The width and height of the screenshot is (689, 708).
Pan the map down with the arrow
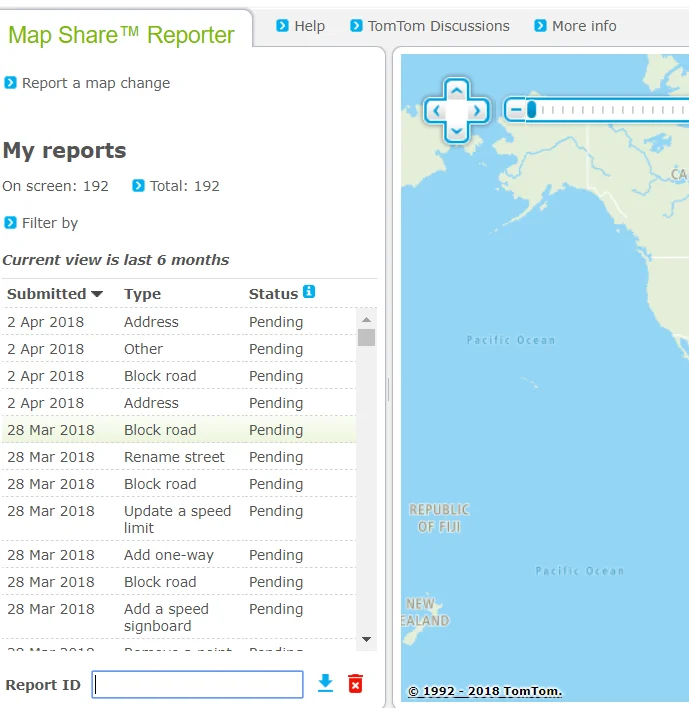457,131
